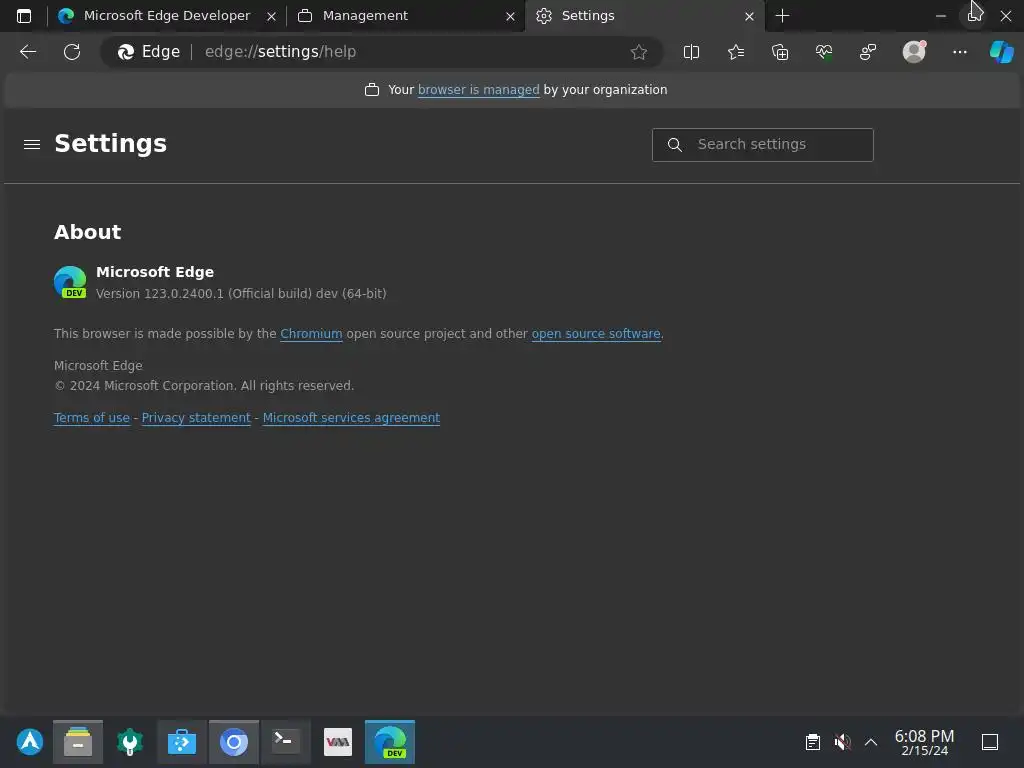
Task: Open Microsoft services agreement link
Action: point(351,418)
